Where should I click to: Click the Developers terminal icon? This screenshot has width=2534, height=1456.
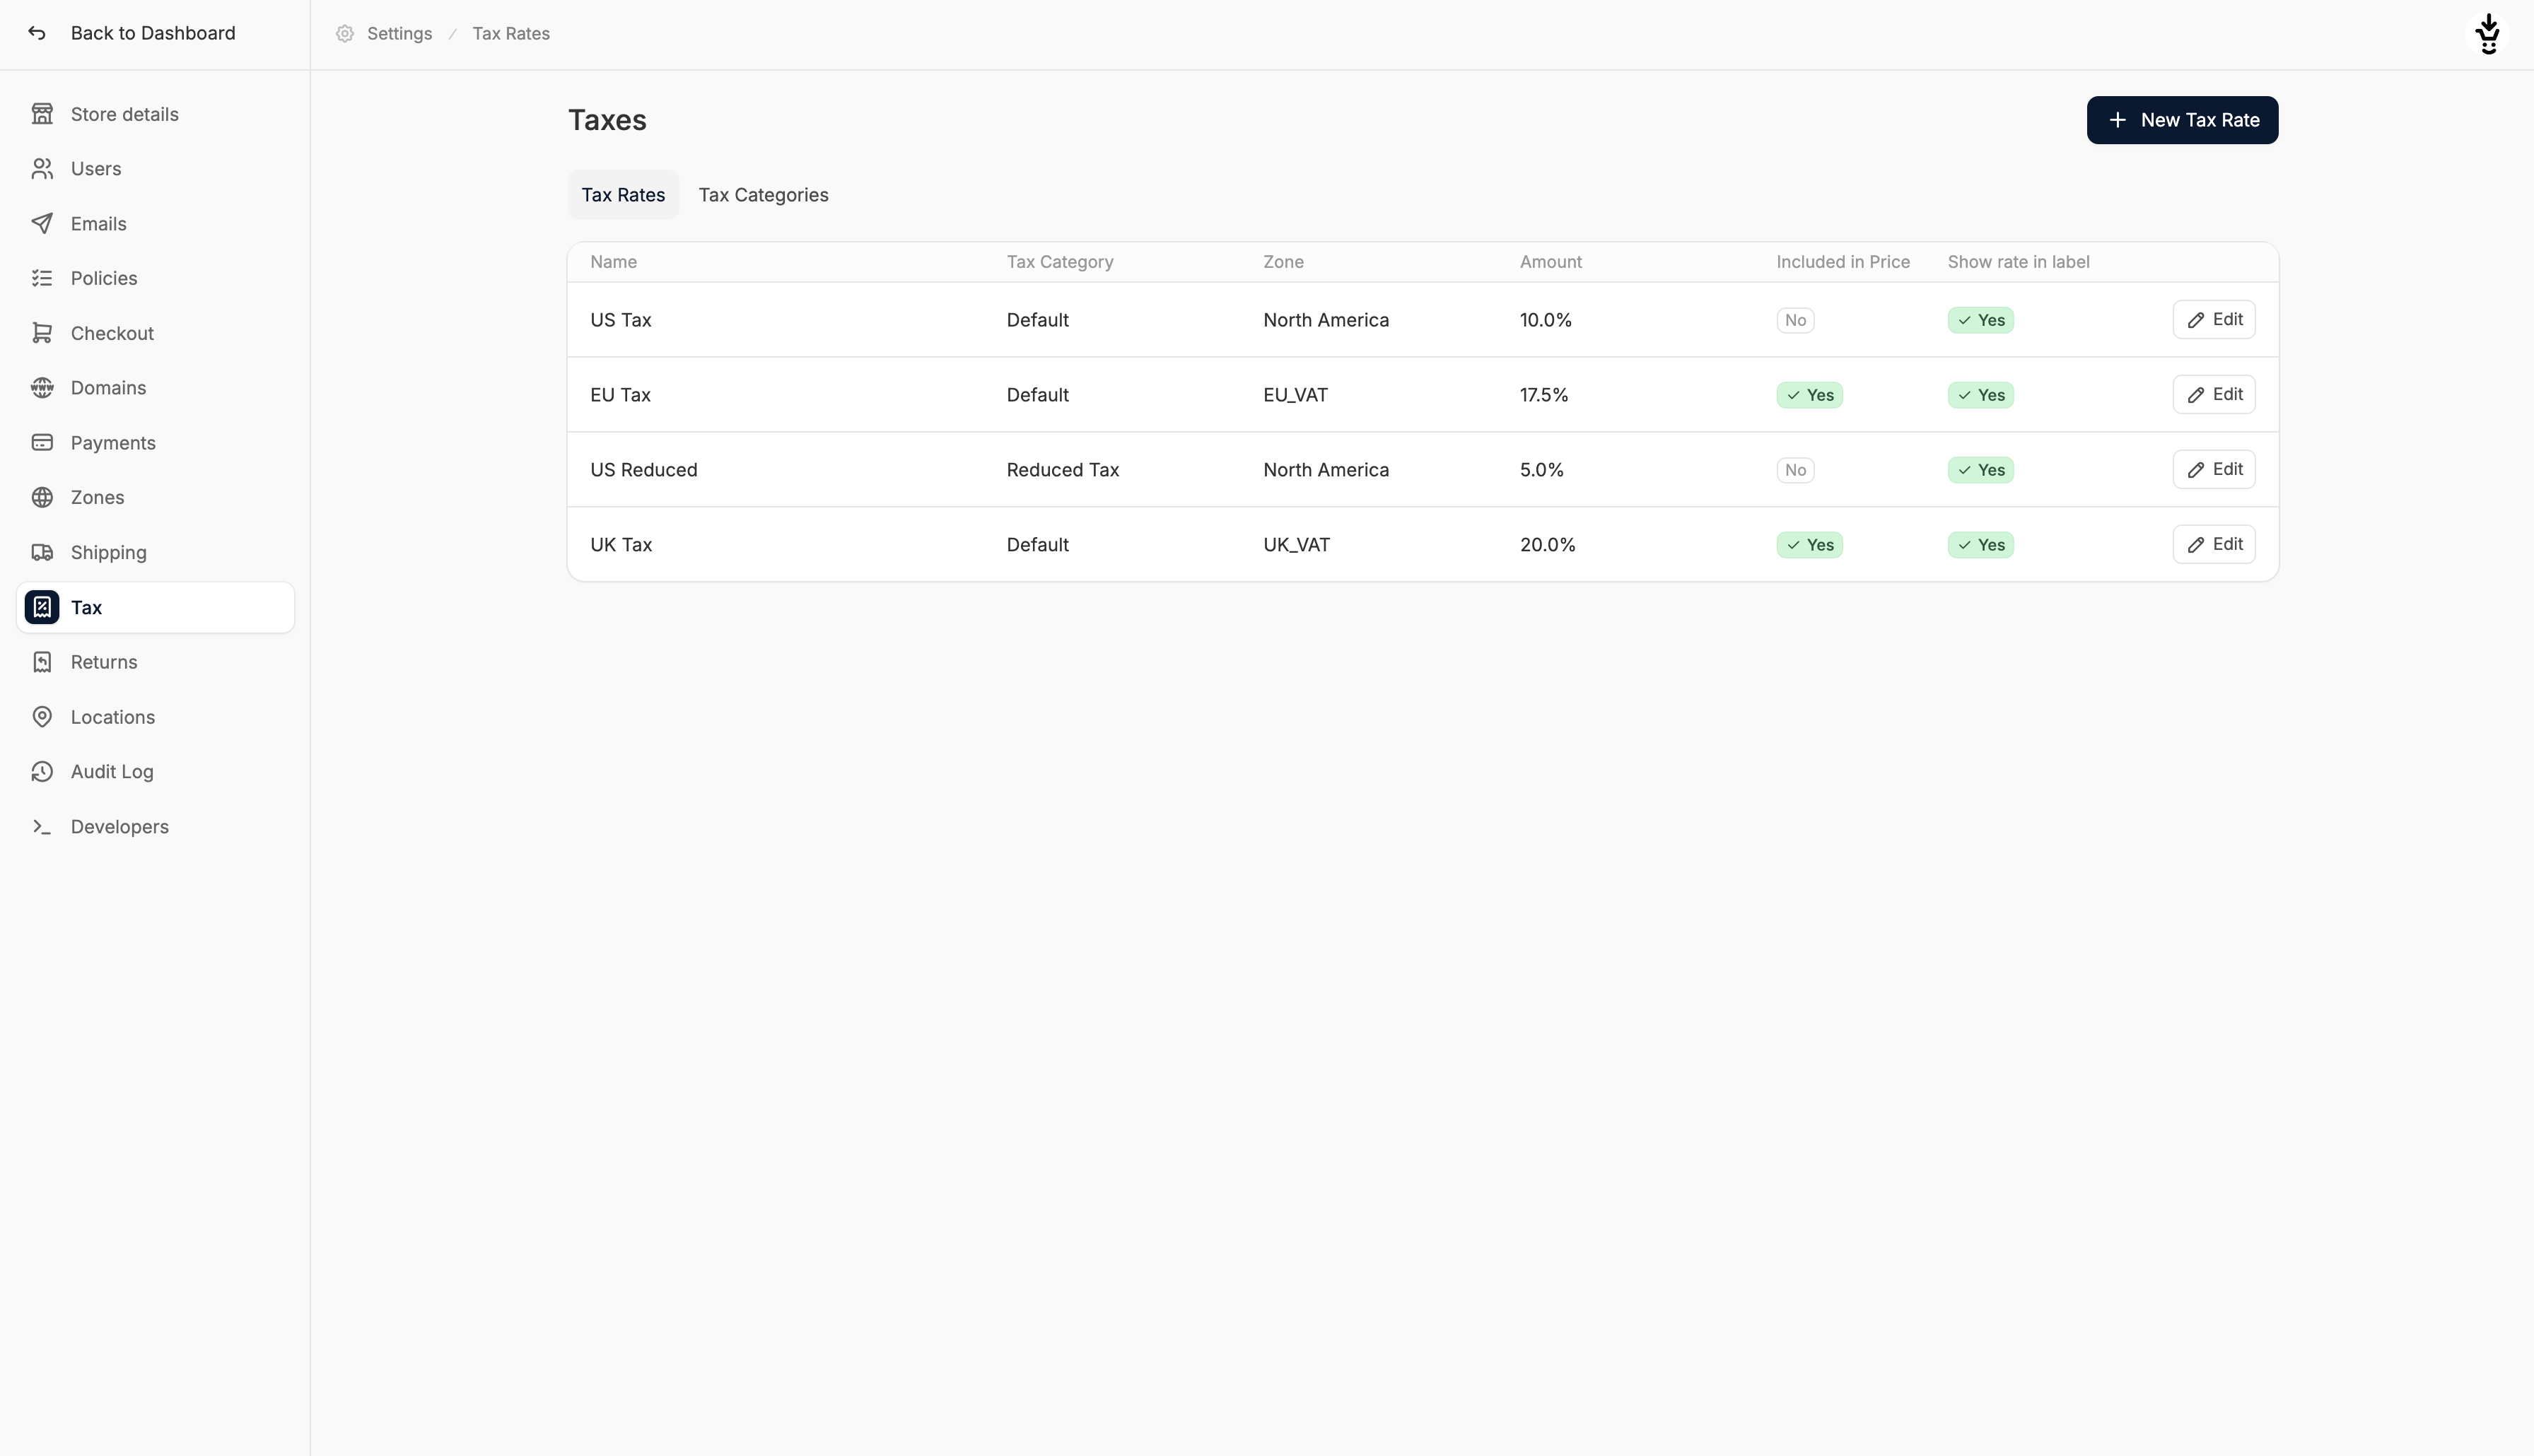42,826
